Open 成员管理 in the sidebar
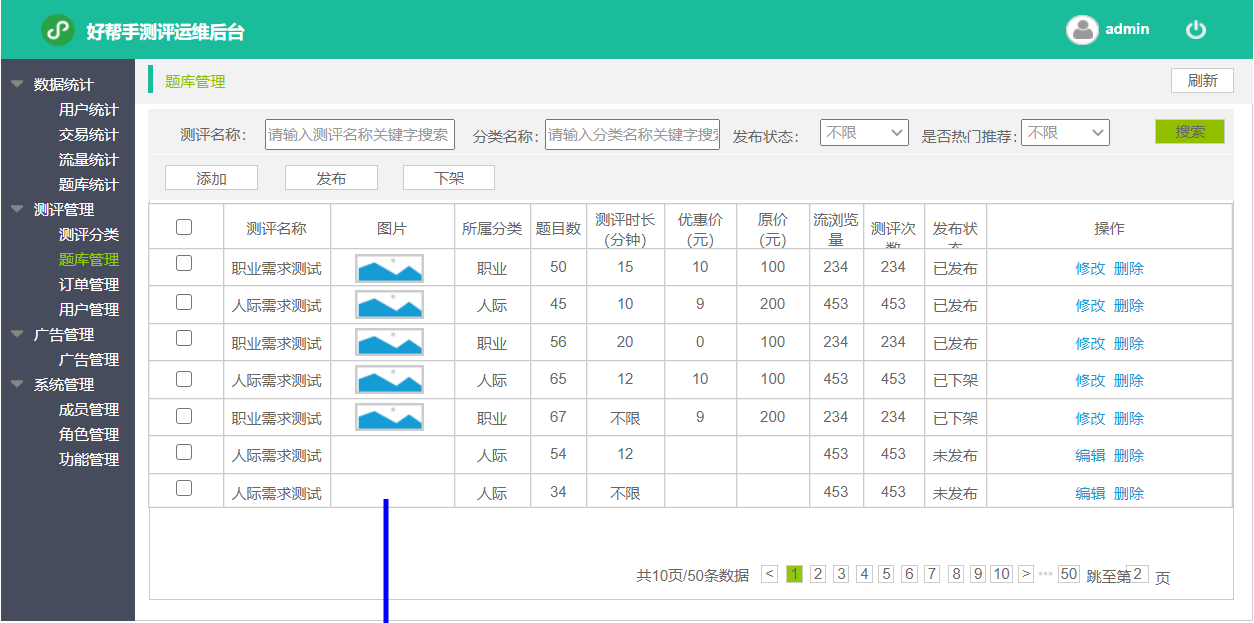Image resolution: width=1254 pixels, height=623 pixels. (x=88, y=410)
